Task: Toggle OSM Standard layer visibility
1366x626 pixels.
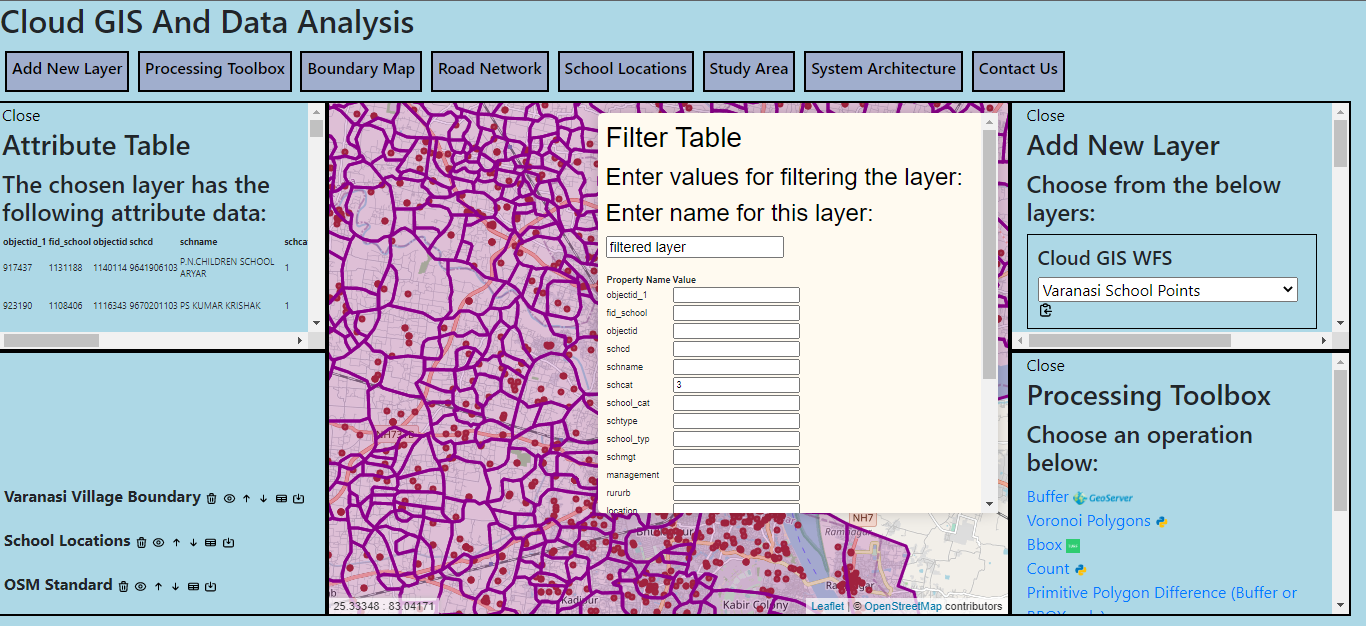Action: pos(141,586)
